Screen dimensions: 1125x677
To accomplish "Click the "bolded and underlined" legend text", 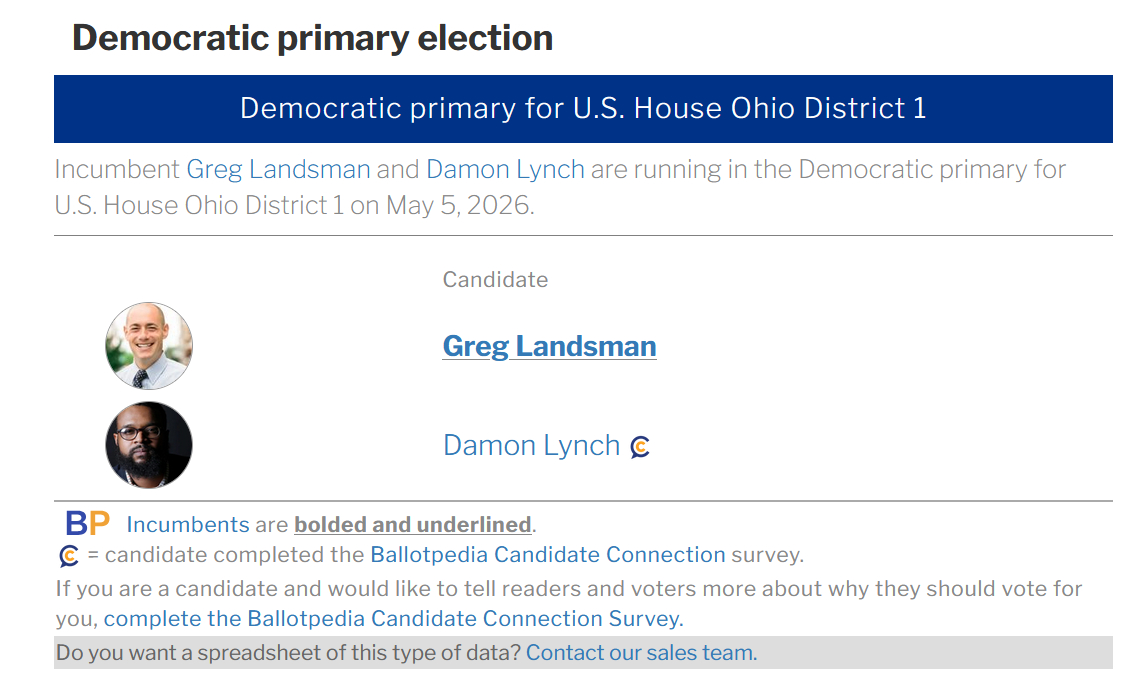I will pyautogui.click(x=412, y=524).
